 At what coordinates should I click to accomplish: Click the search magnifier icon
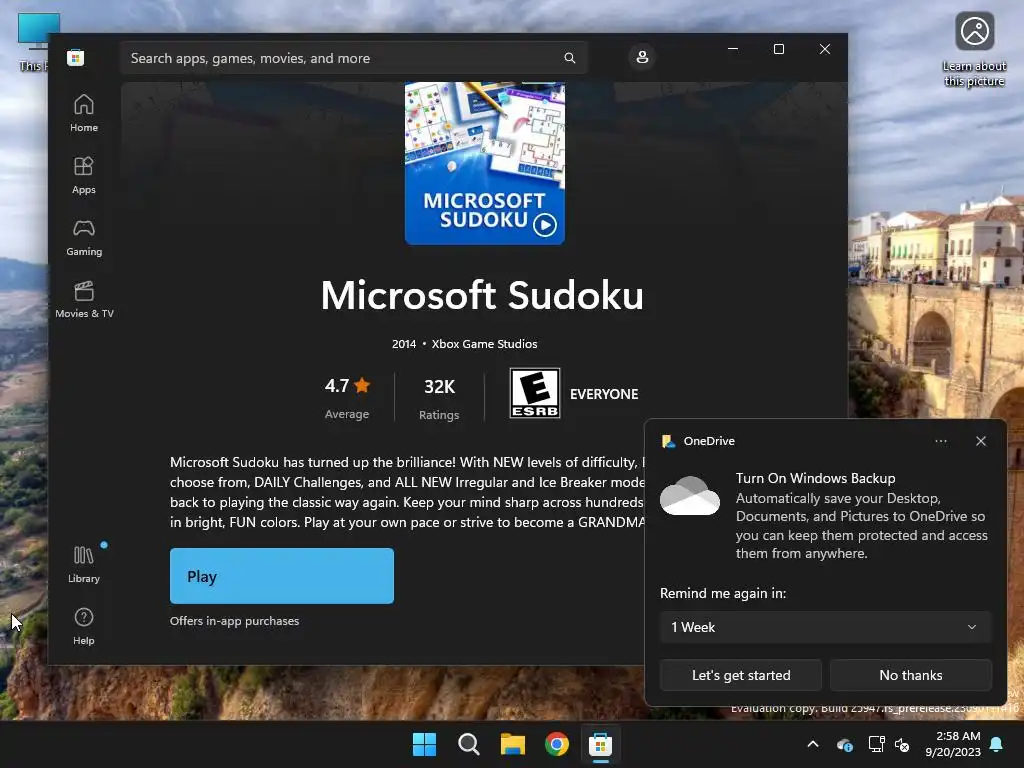pyautogui.click(x=569, y=58)
